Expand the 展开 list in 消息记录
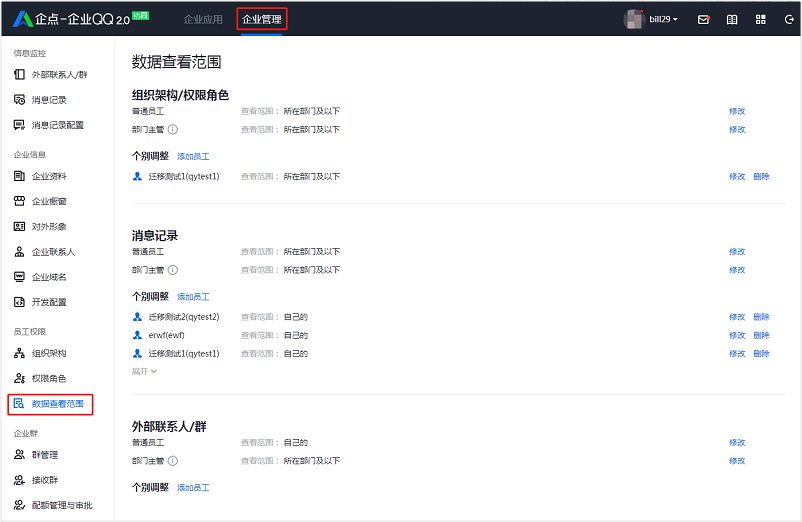This screenshot has height=522, width=802. coord(144,371)
